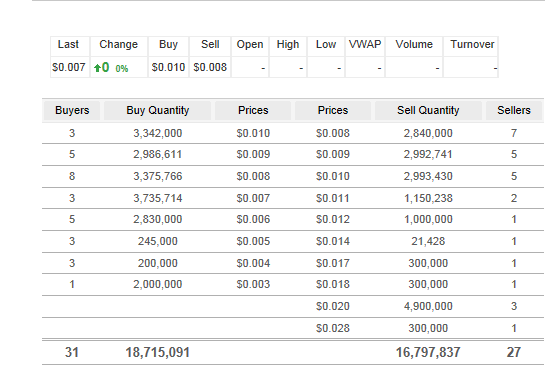Select sell quantity 1,000,000

428,220
